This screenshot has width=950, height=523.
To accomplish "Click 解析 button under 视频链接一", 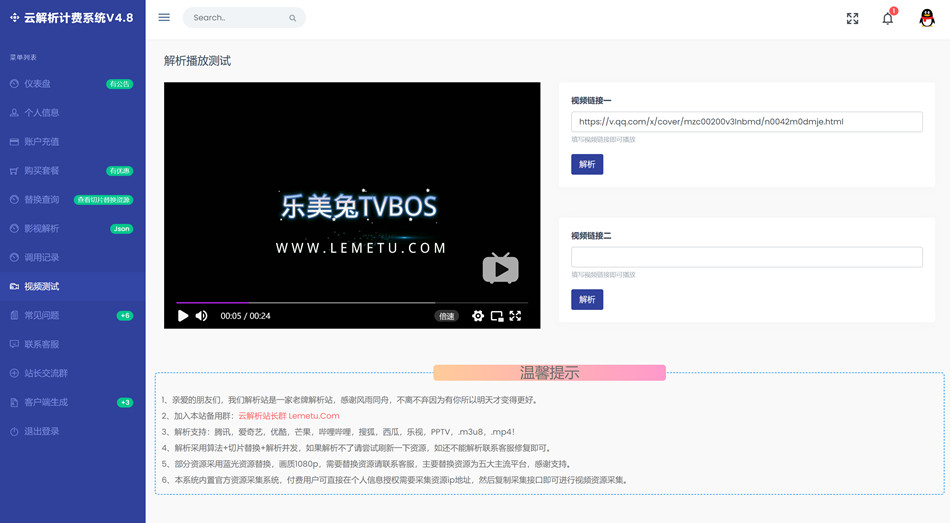I will pos(587,164).
